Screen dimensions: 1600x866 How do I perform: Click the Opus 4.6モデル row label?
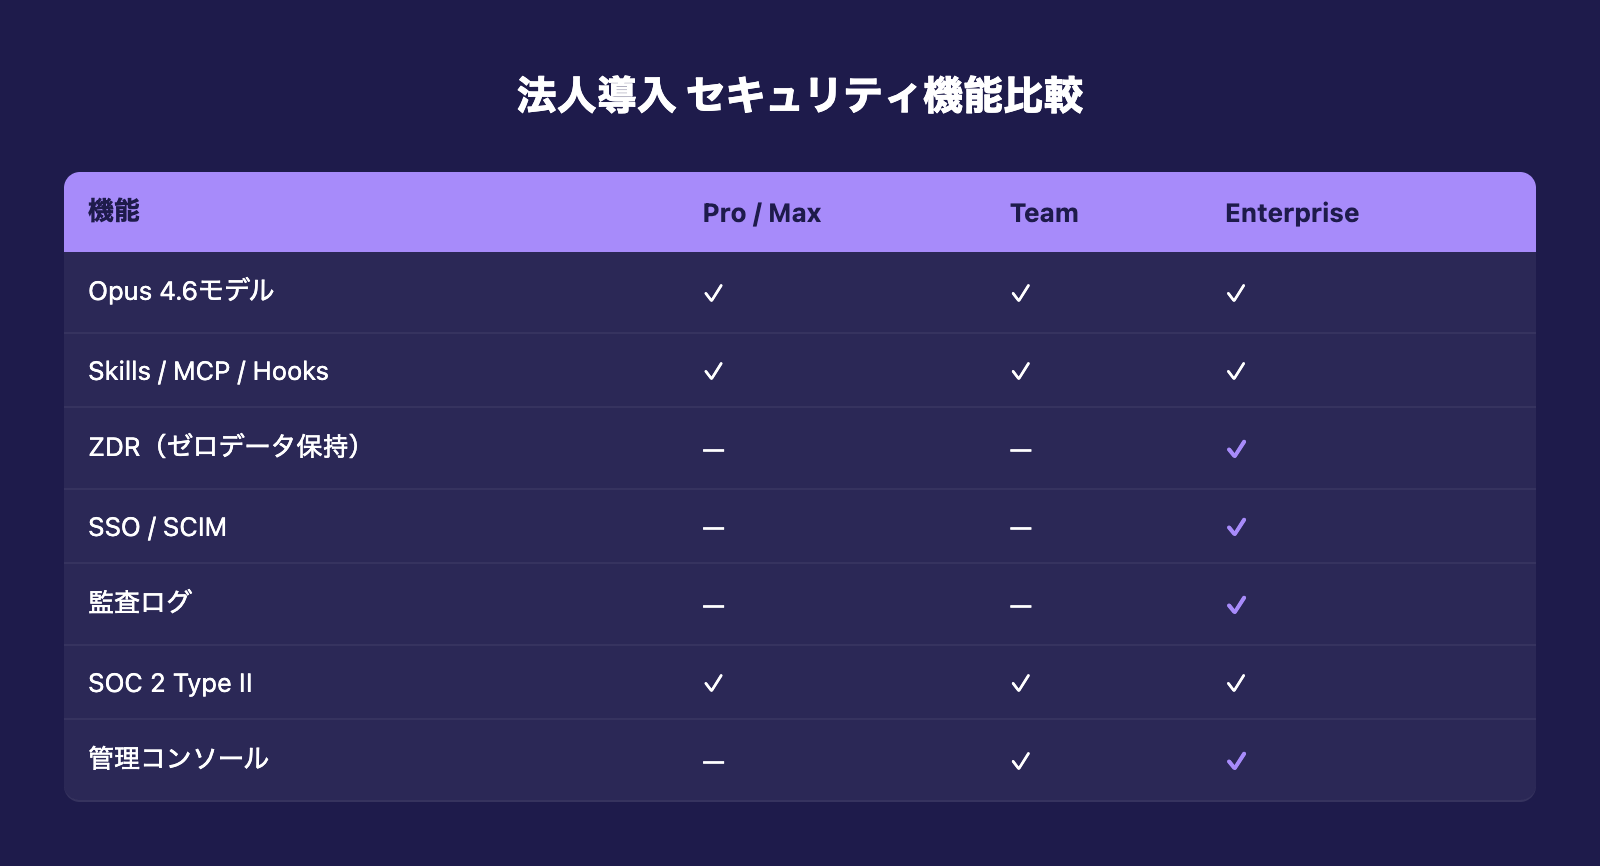(181, 291)
